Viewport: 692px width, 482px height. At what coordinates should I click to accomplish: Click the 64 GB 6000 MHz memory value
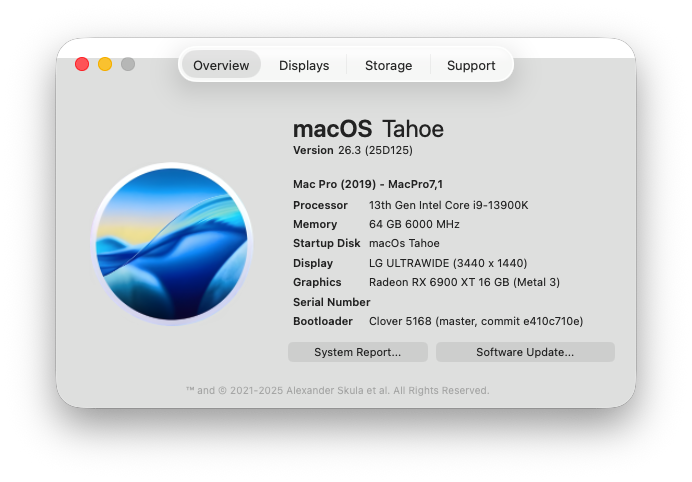click(414, 224)
